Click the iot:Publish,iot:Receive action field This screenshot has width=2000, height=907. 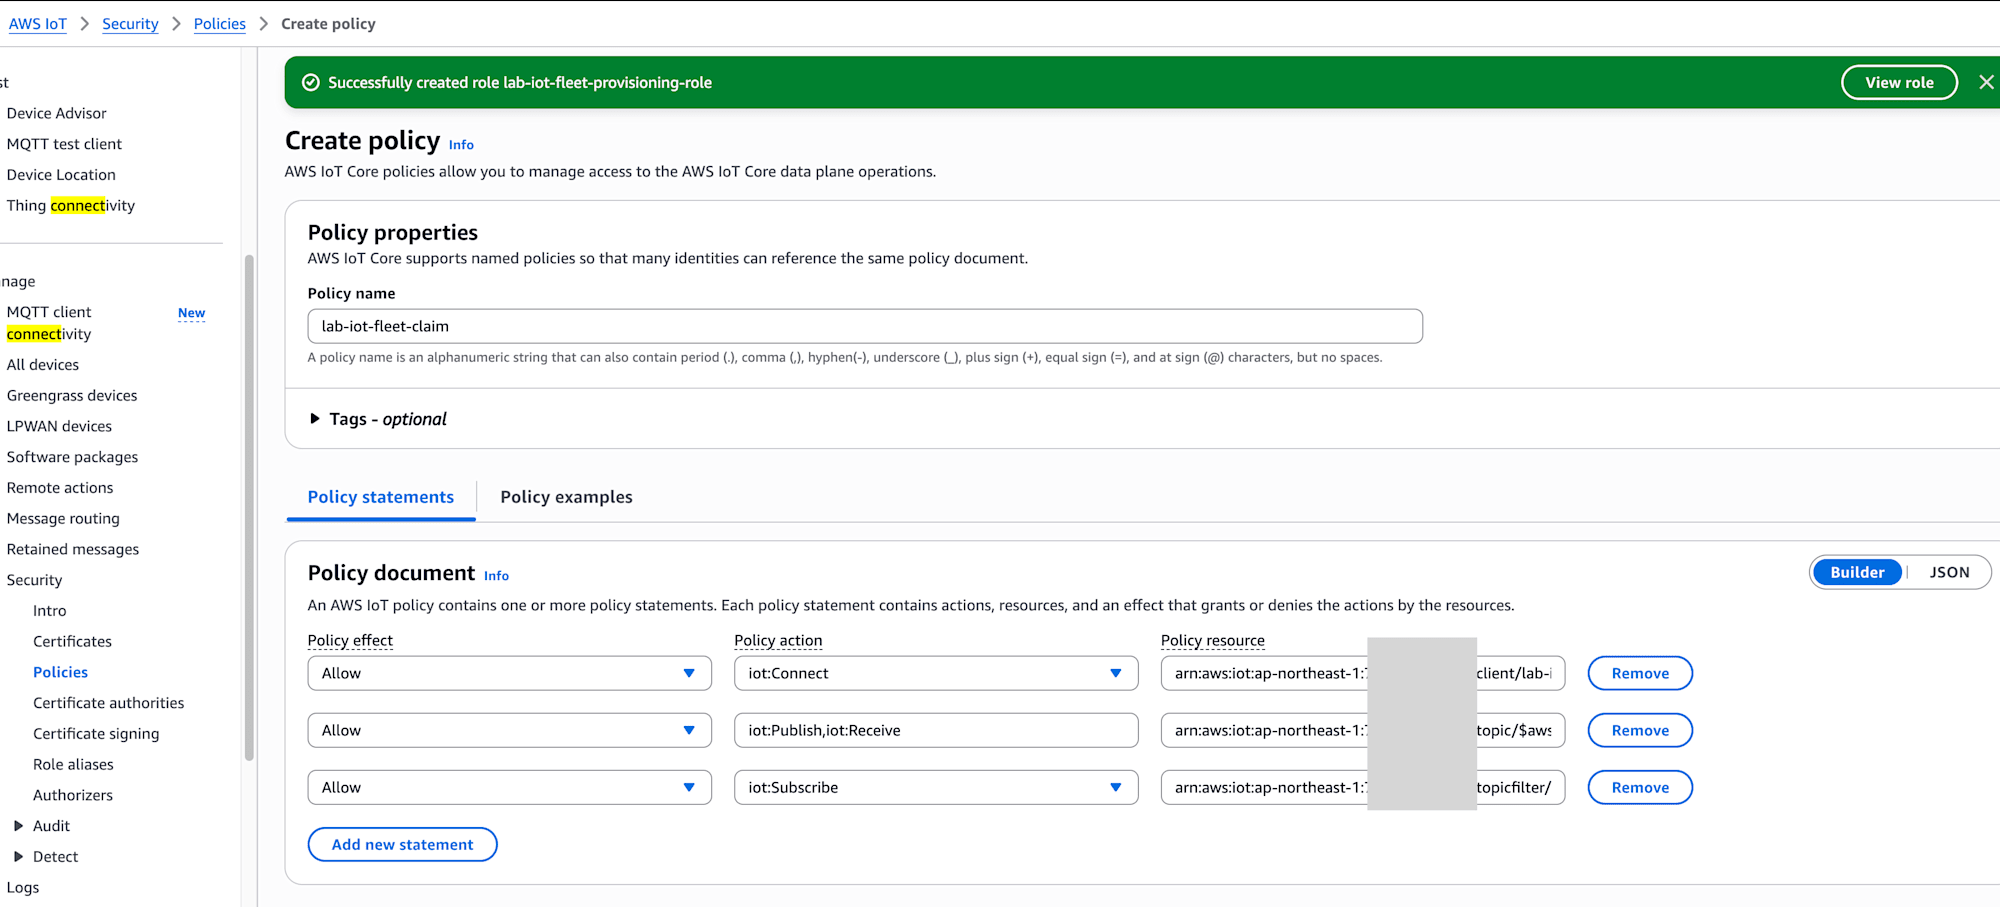936,730
